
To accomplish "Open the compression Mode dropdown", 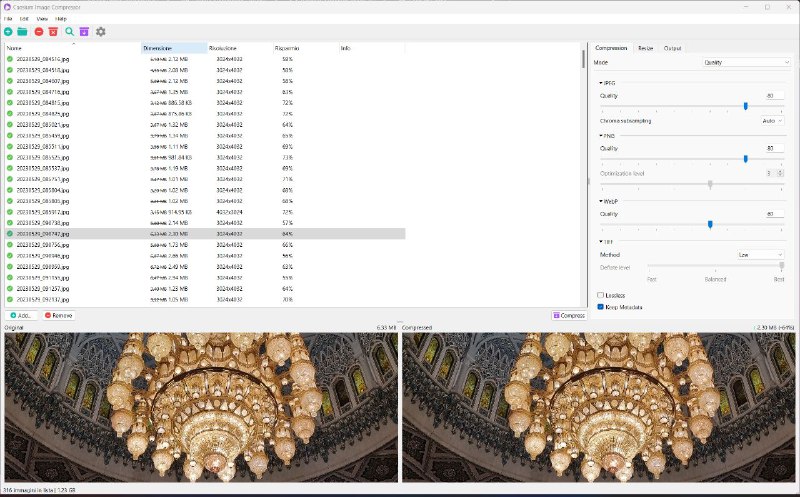I will click(746, 62).
